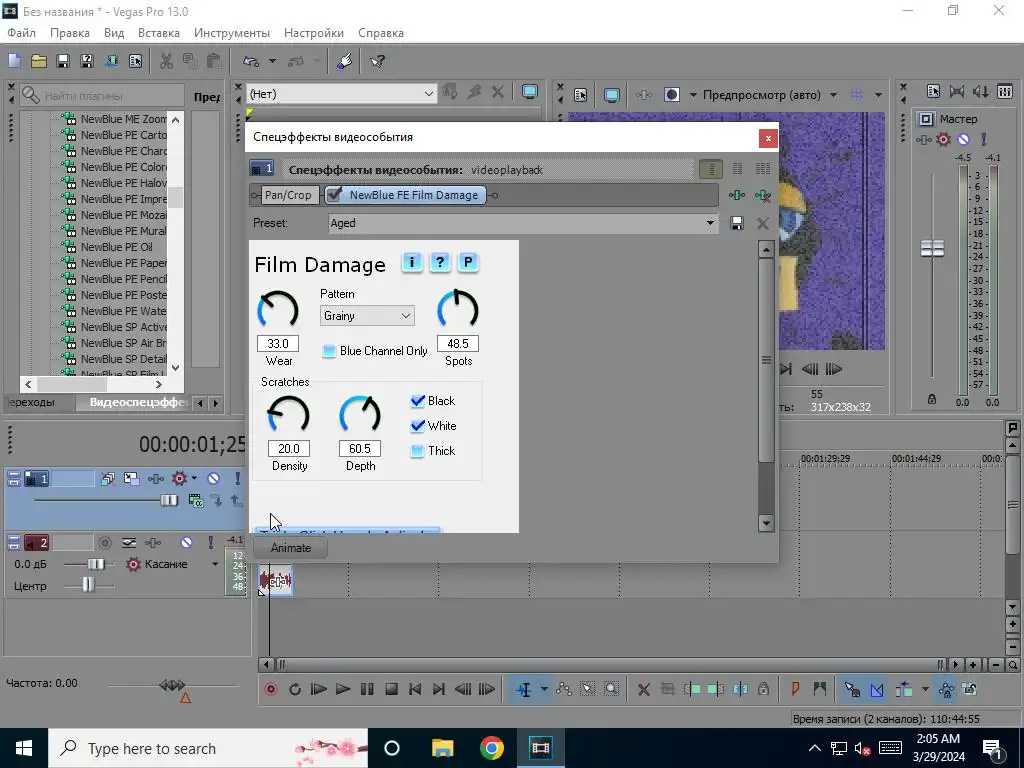Mute audio track 2
1024x768 pixels.
point(186,543)
